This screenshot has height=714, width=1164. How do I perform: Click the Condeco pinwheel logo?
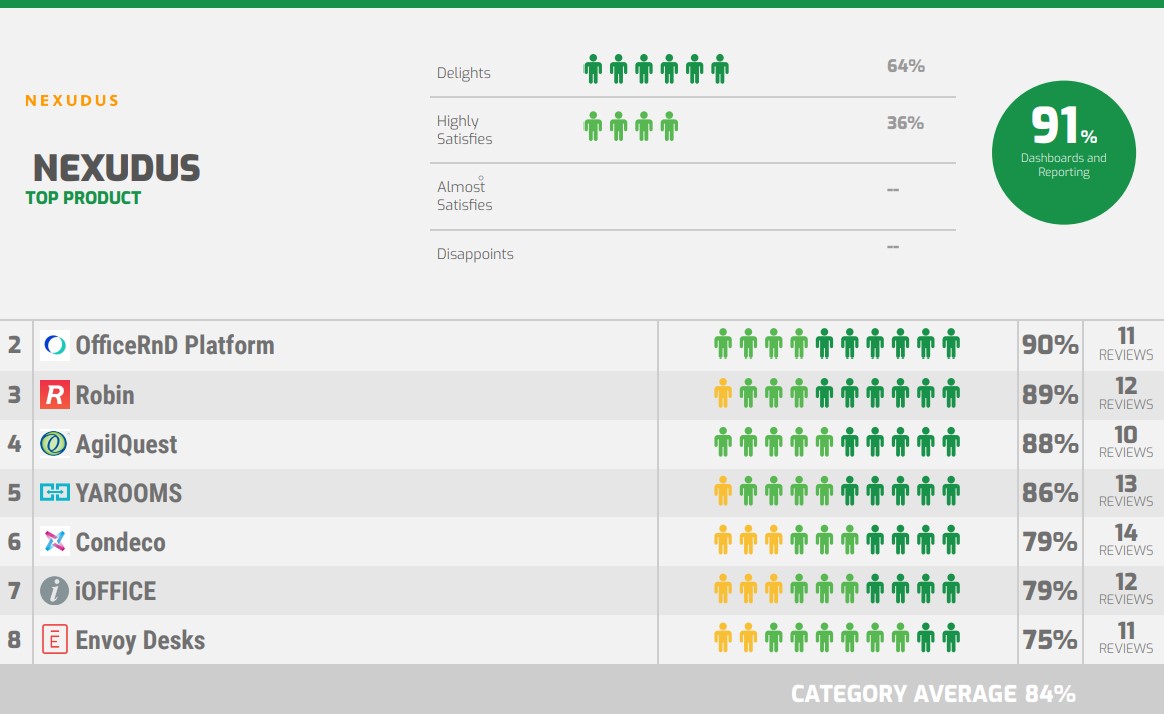(54, 541)
